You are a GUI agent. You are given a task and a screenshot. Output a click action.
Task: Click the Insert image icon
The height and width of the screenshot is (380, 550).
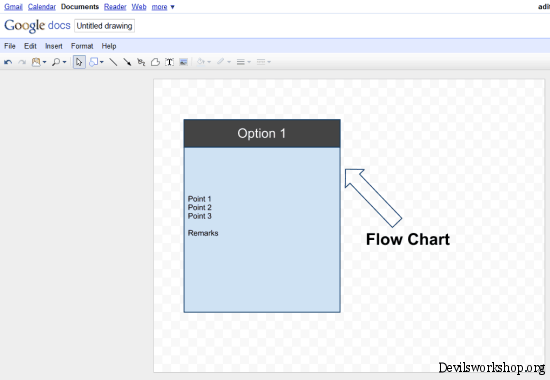point(183,62)
